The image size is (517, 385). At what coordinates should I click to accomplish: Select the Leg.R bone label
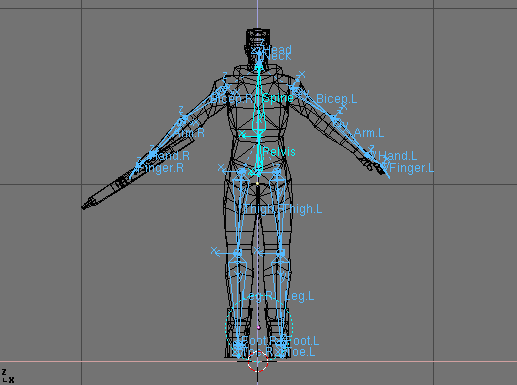coord(258,296)
